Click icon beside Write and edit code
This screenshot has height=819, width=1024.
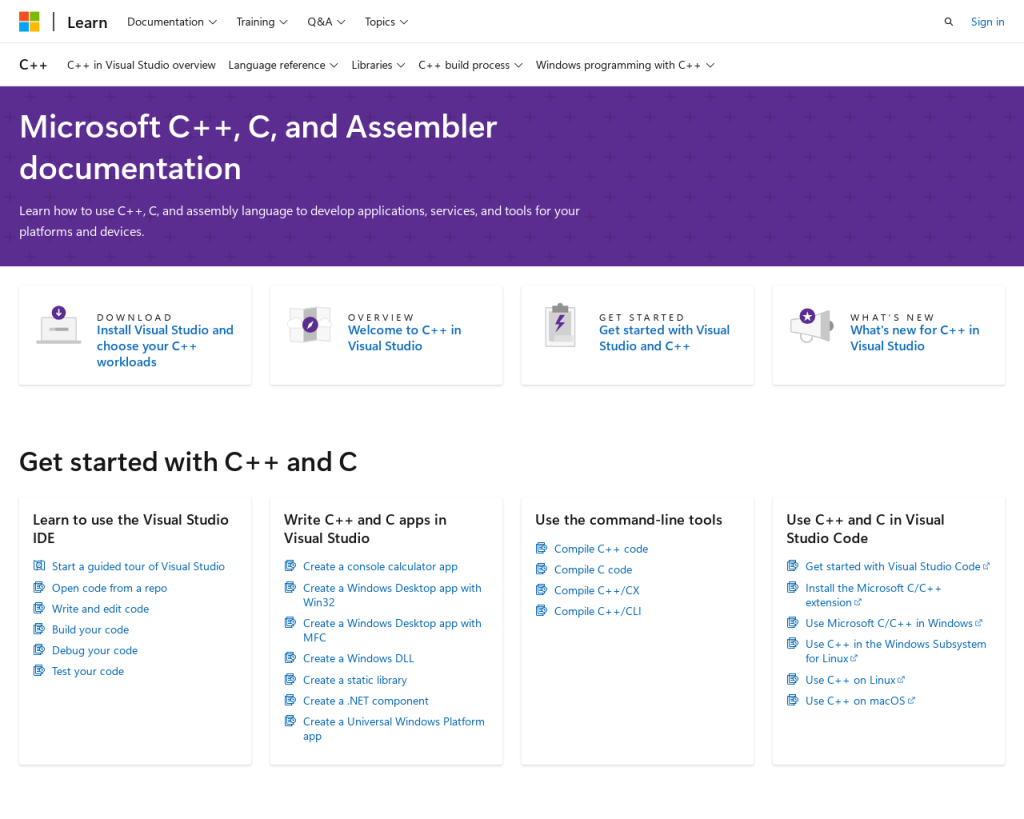pos(39,608)
